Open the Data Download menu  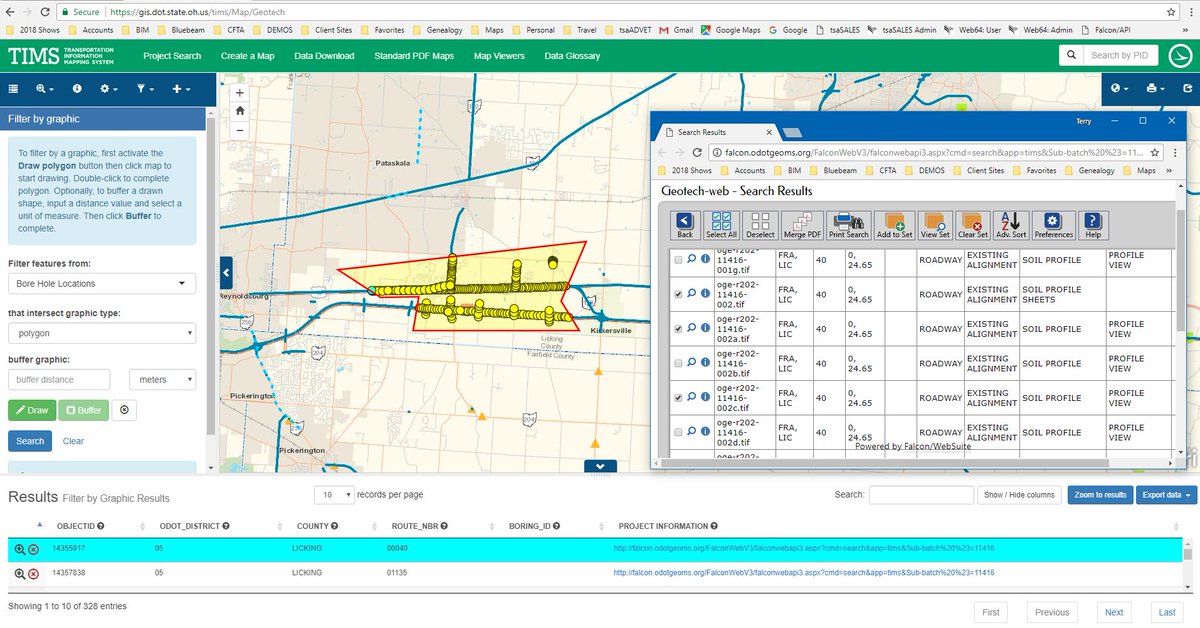324,56
